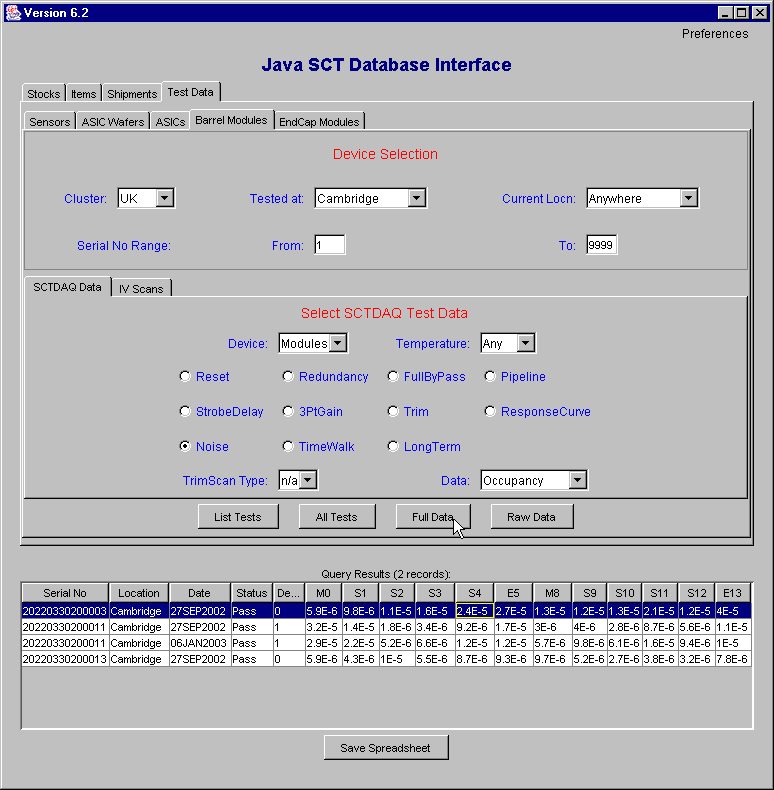774x790 pixels.
Task: Choose the FullByPass radio button
Action: point(393,376)
